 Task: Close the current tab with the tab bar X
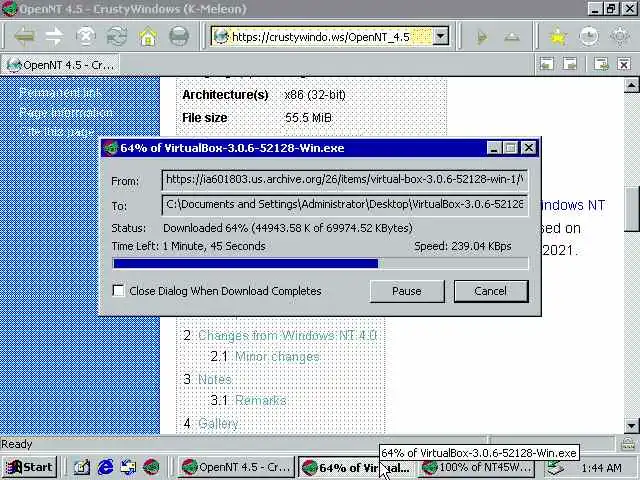click(x=624, y=64)
